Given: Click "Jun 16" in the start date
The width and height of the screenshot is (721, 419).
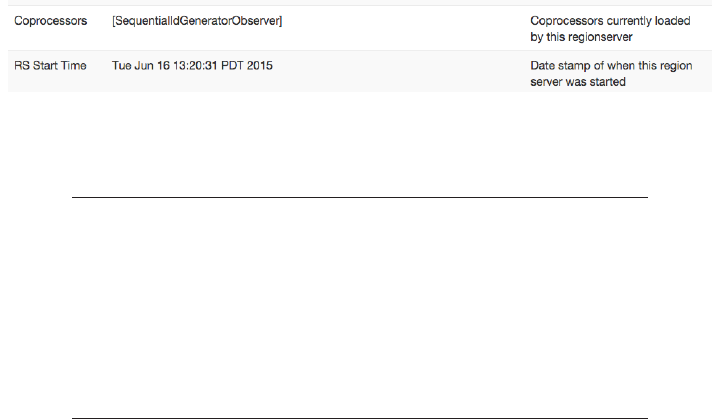Looking at the screenshot, I should tap(153, 66).
